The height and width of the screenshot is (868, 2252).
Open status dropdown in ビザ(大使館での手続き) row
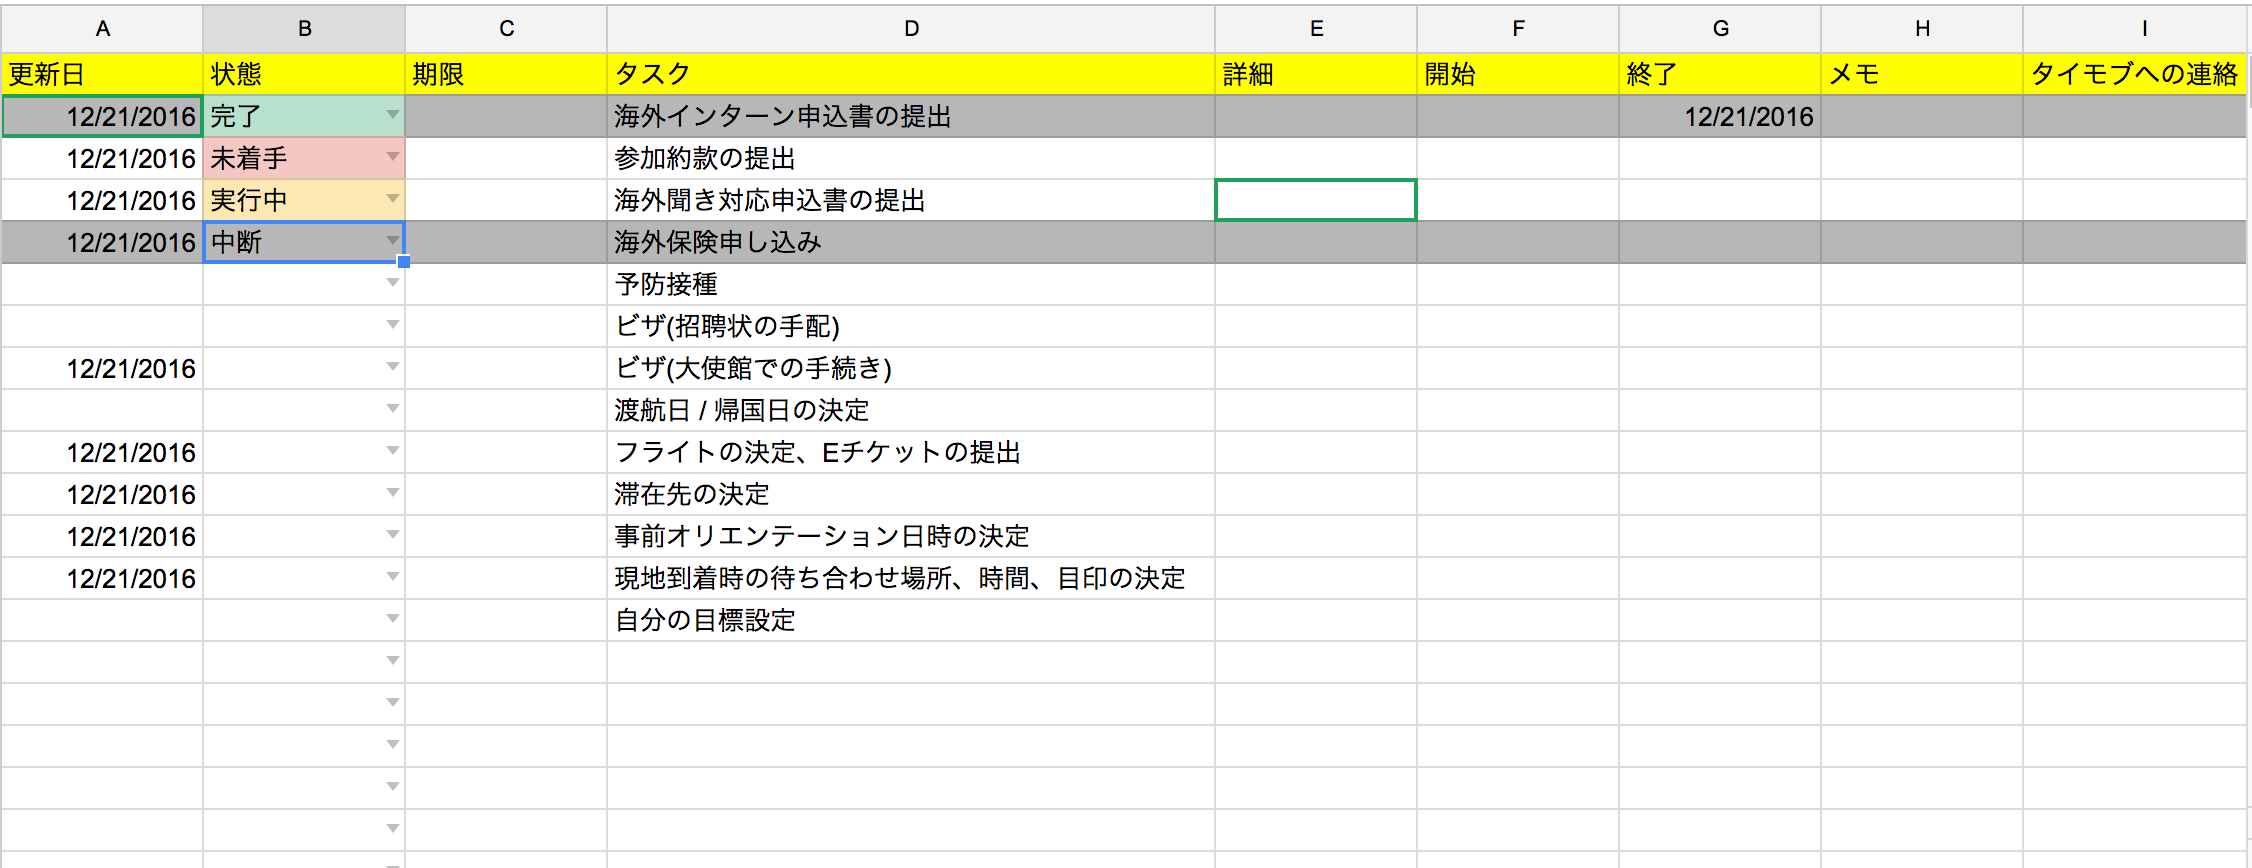click(393, 367)
